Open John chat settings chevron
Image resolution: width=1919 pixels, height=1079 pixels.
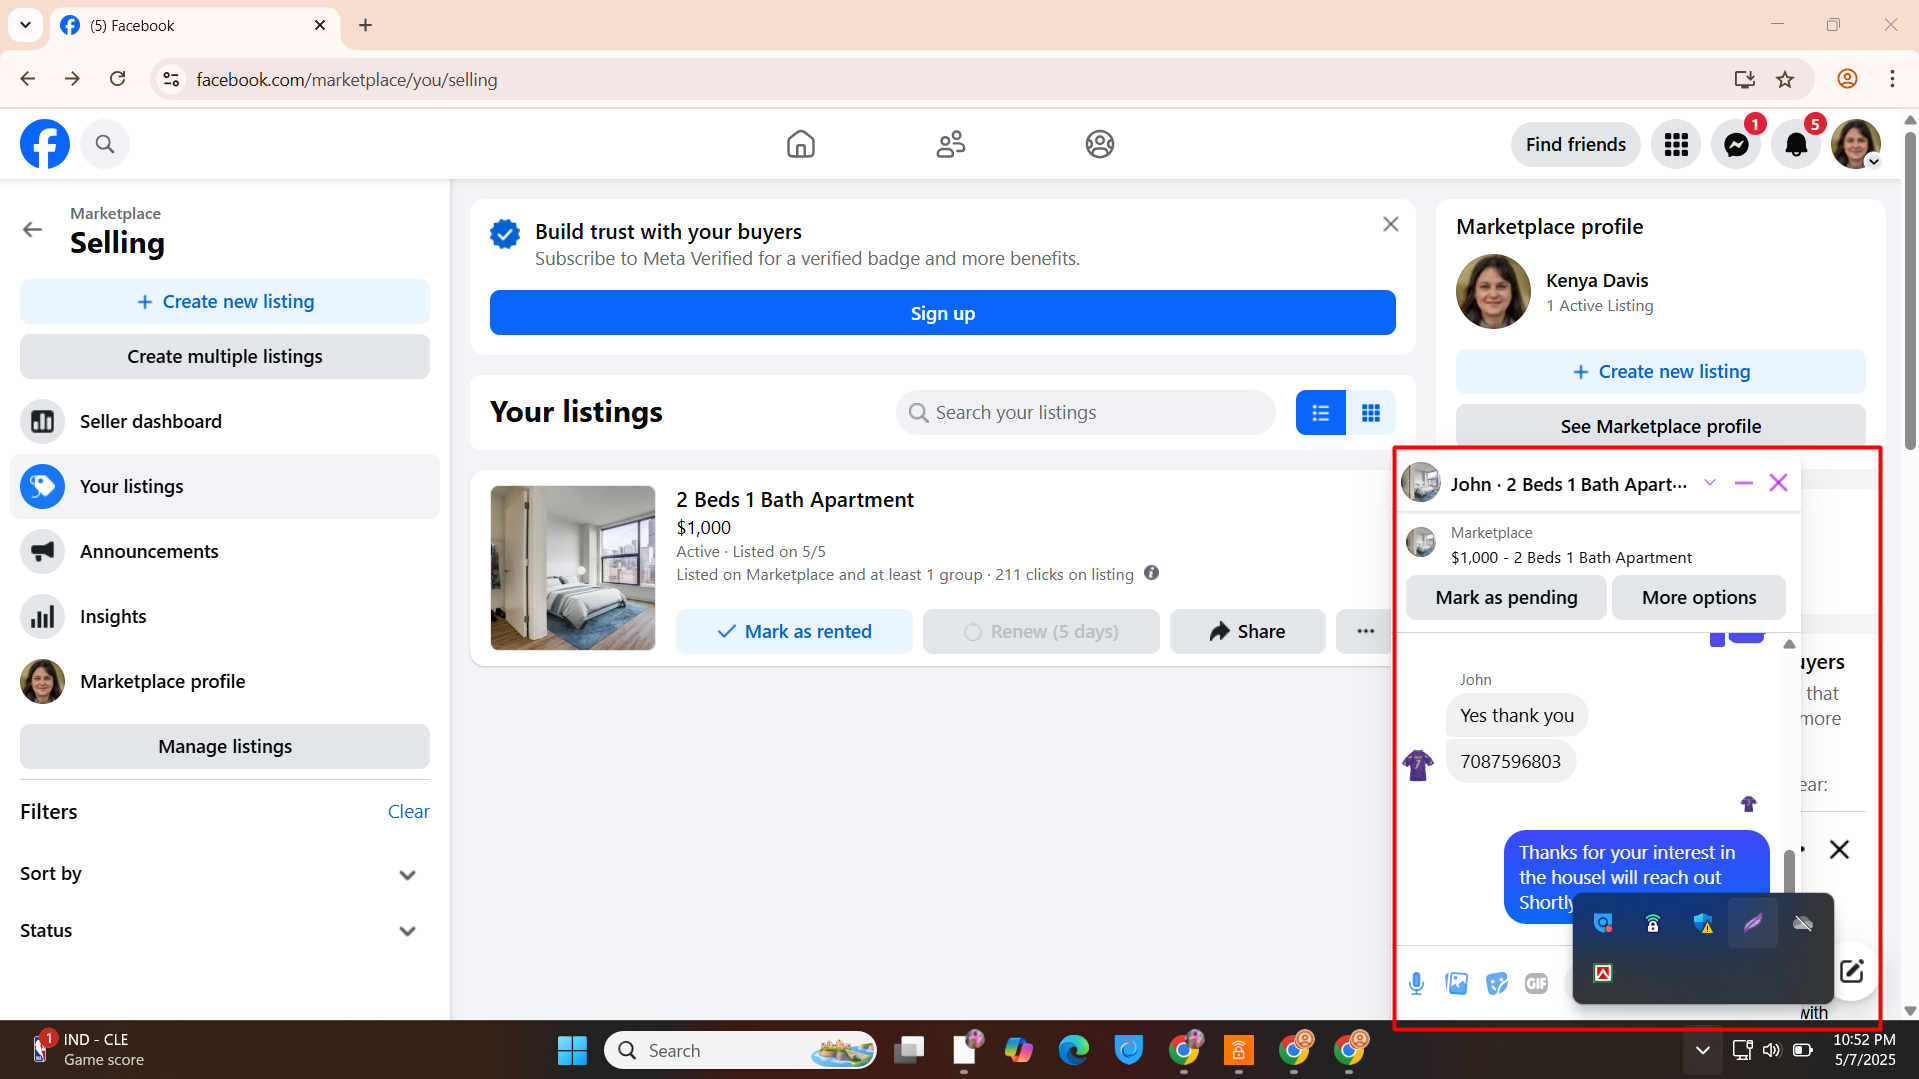tap(1710, 483)
